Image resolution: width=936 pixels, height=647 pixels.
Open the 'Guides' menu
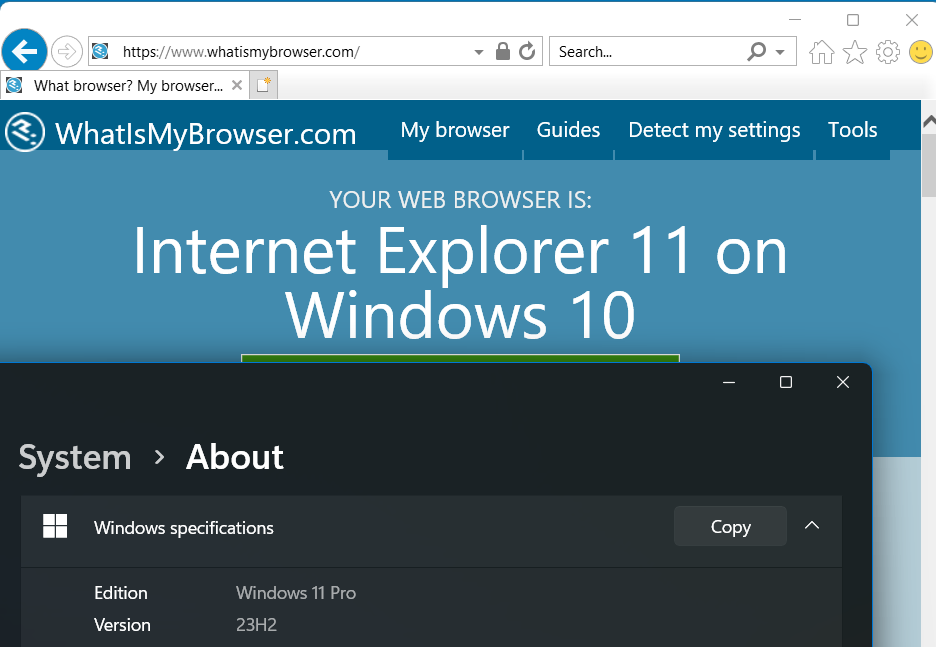[x=568, y=130]
